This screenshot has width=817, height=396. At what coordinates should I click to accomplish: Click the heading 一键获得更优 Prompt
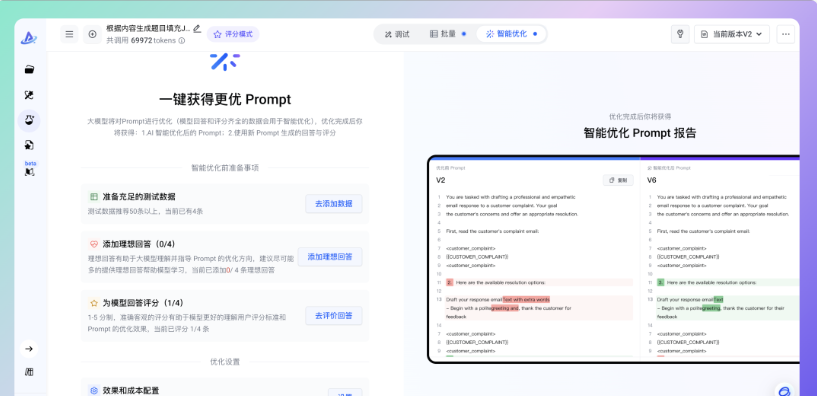(x=225, y=100)
